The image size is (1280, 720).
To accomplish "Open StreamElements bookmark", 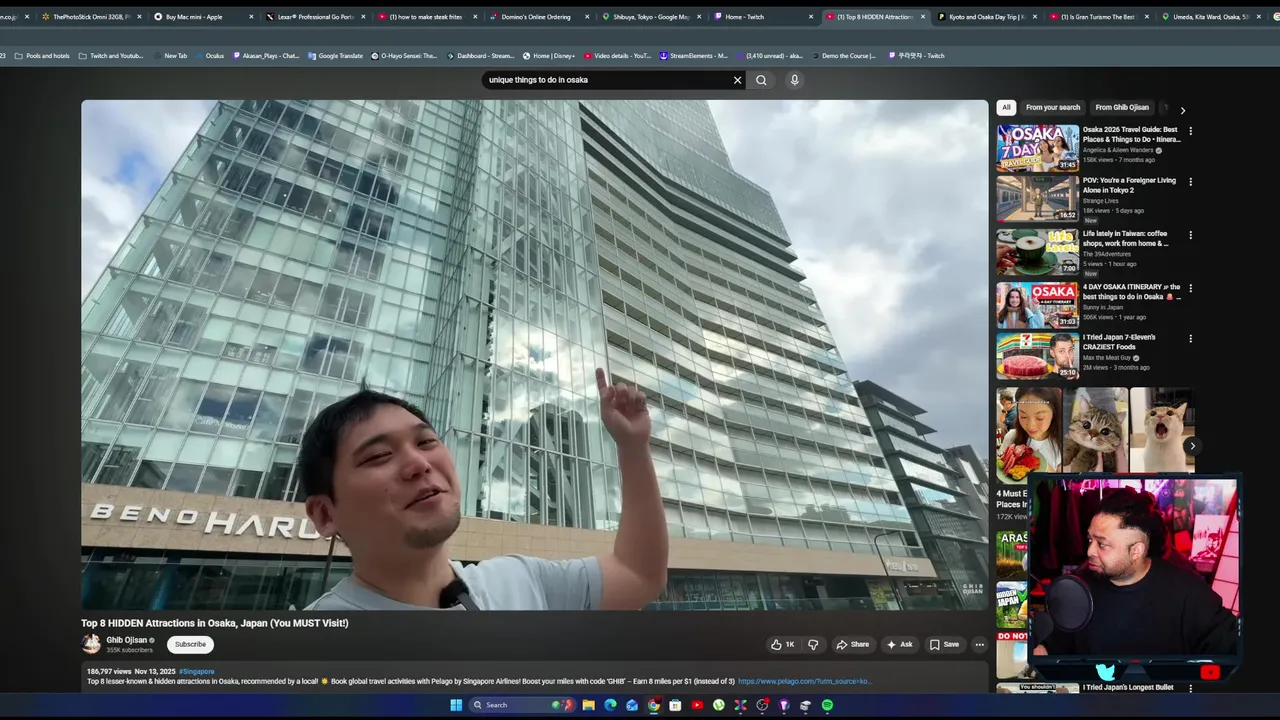I will (694, 56).
